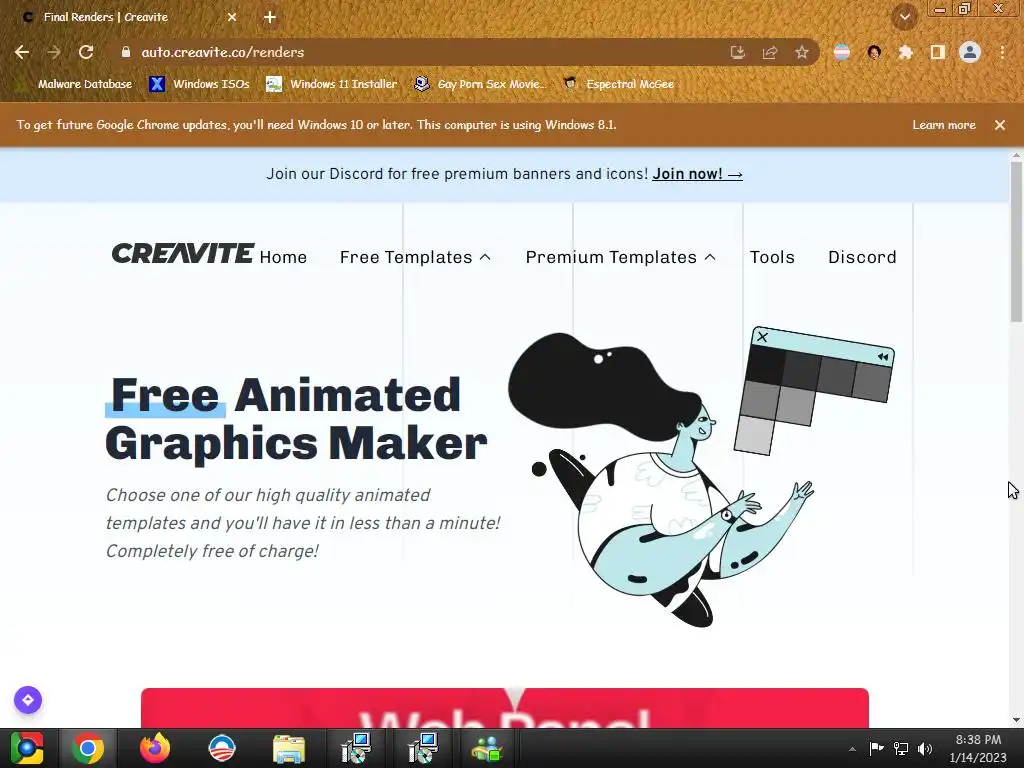Open the Chrome profile avatar

coord(970,52)
